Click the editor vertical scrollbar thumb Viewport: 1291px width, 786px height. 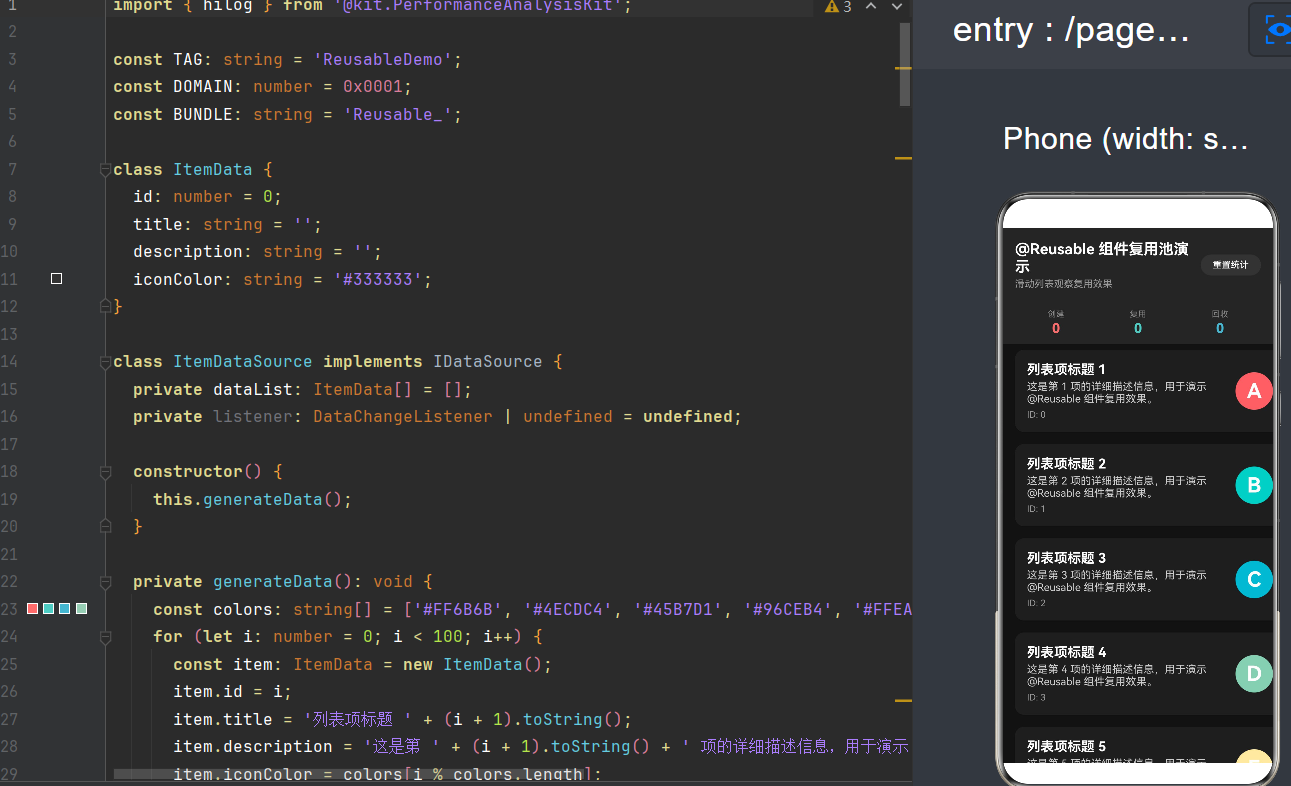(x=905, y=64)
